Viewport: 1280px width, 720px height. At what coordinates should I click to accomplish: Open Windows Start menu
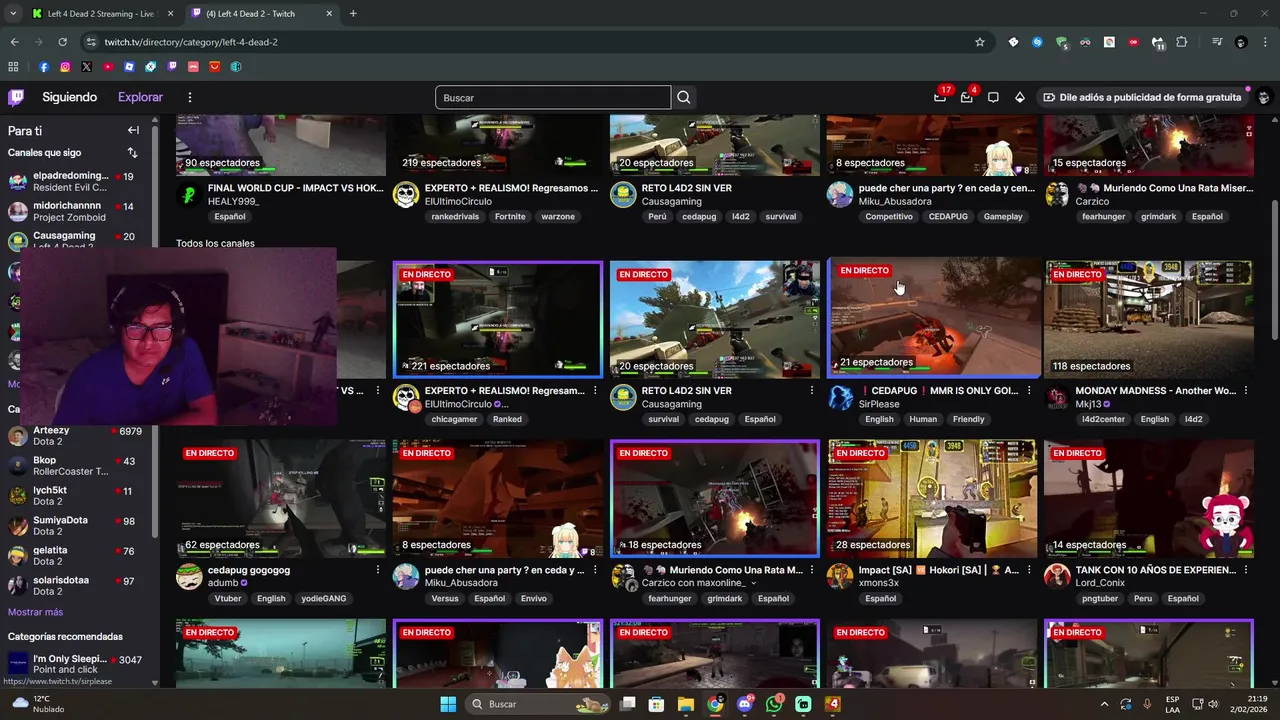point(448,704)
